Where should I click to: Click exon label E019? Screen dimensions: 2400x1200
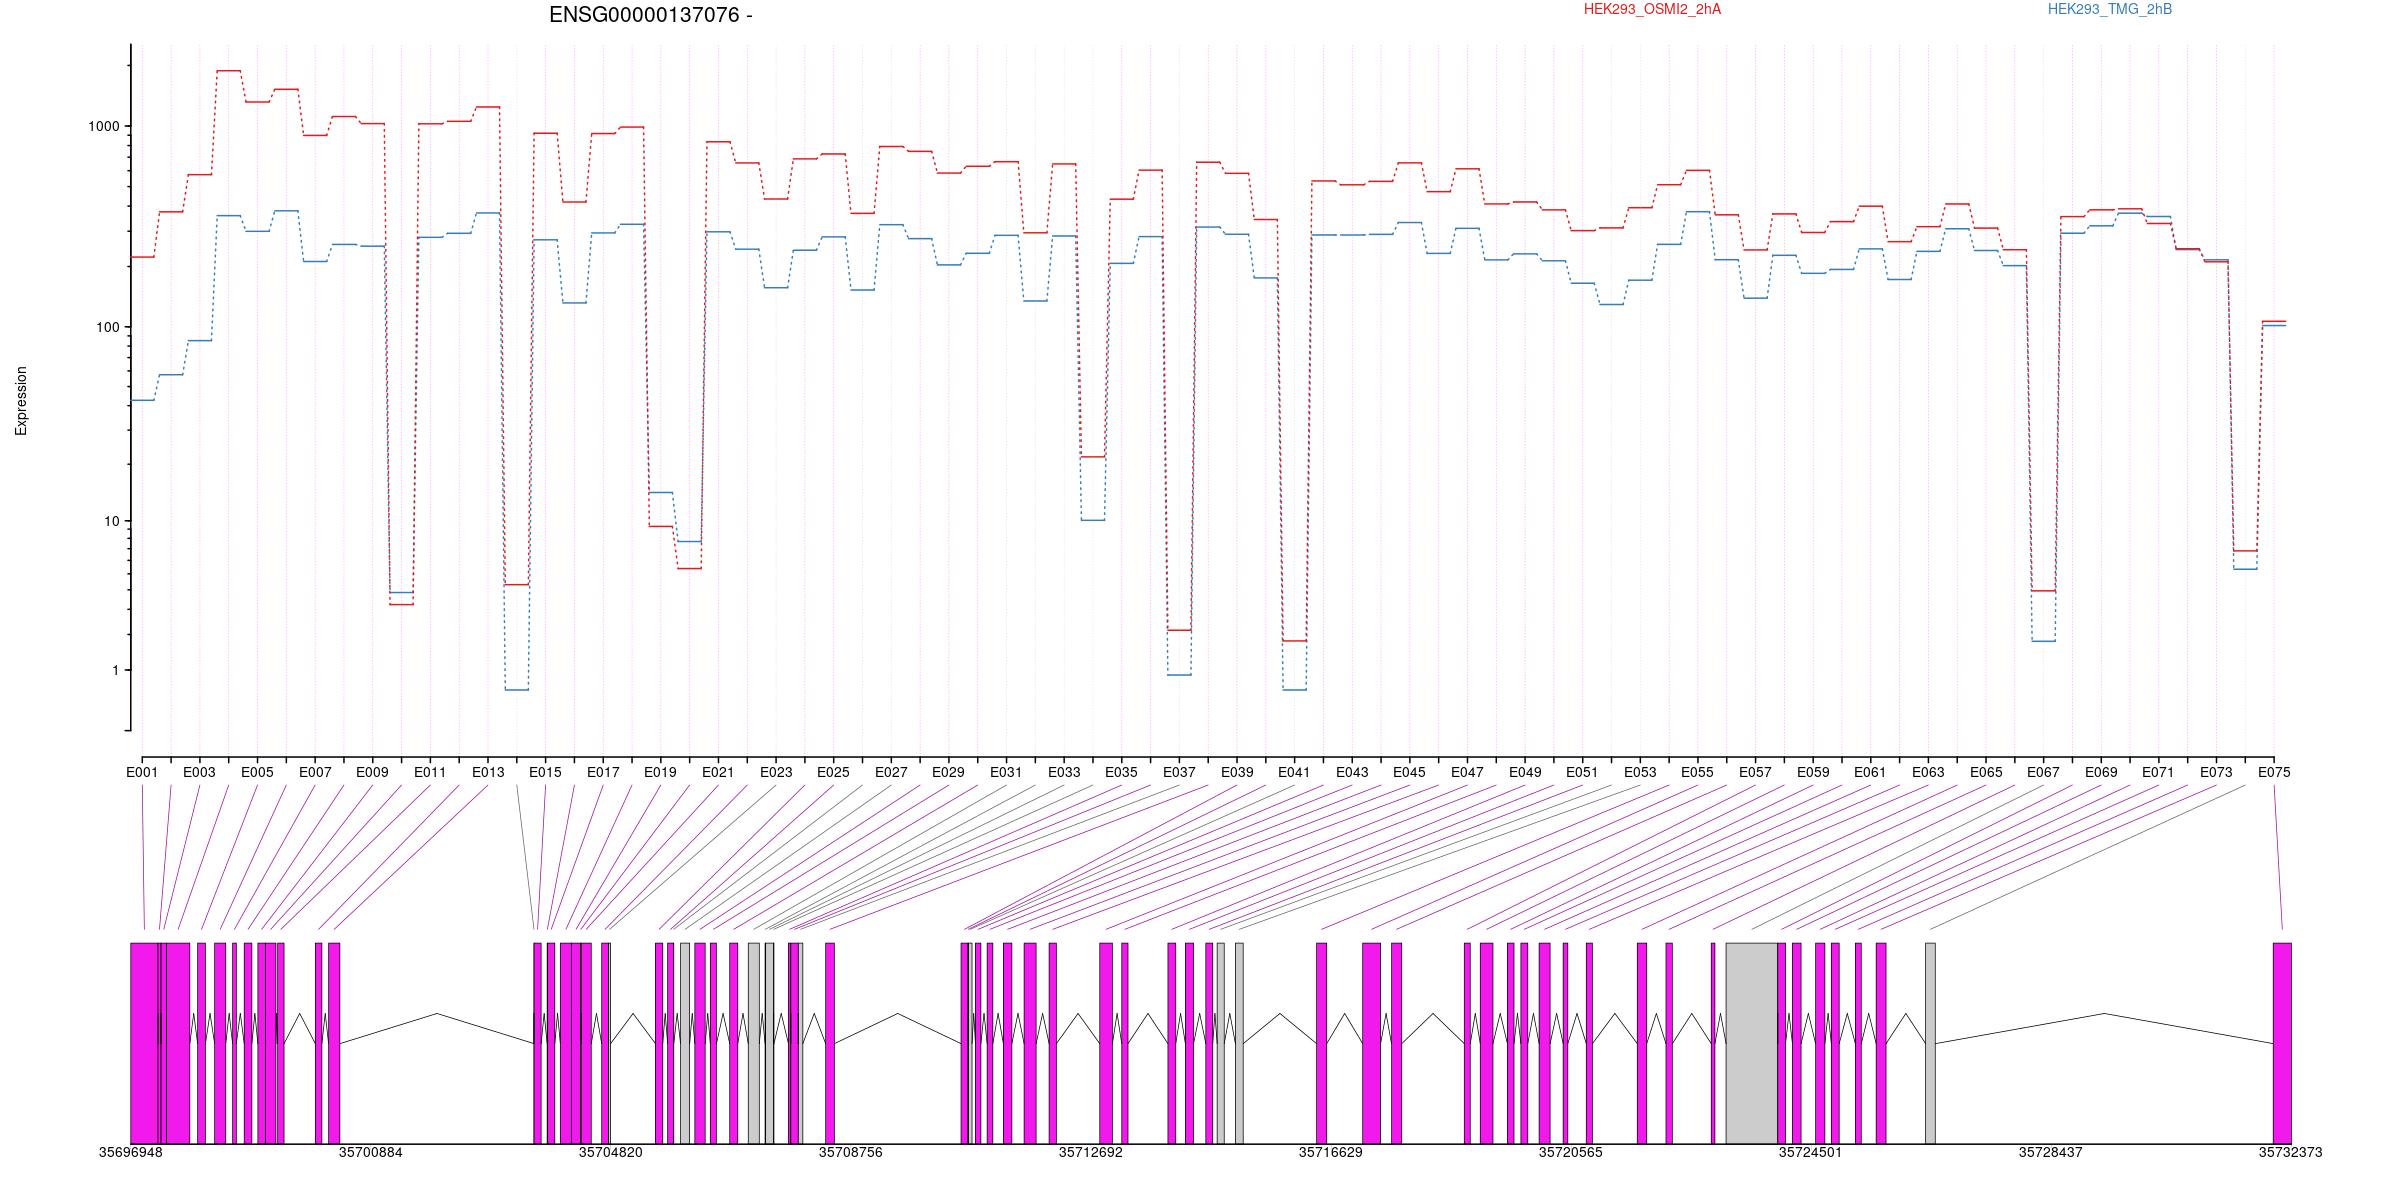pyautogui.click(x=660, y=772)
